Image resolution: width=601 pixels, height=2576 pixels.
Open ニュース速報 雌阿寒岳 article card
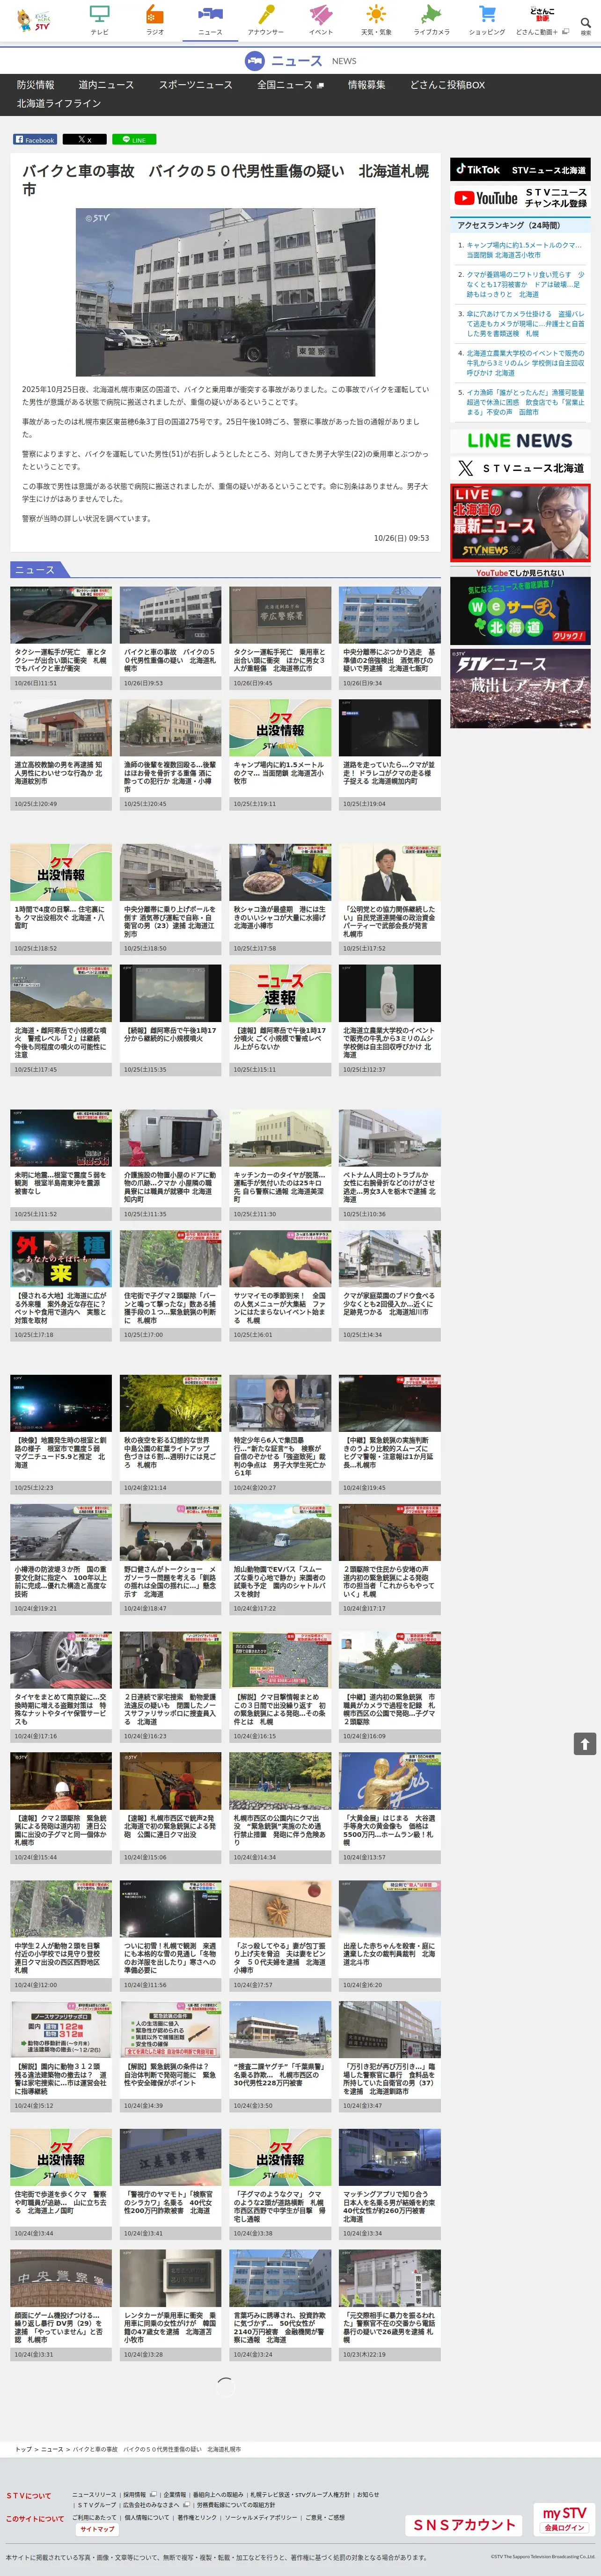(280, 1021)
